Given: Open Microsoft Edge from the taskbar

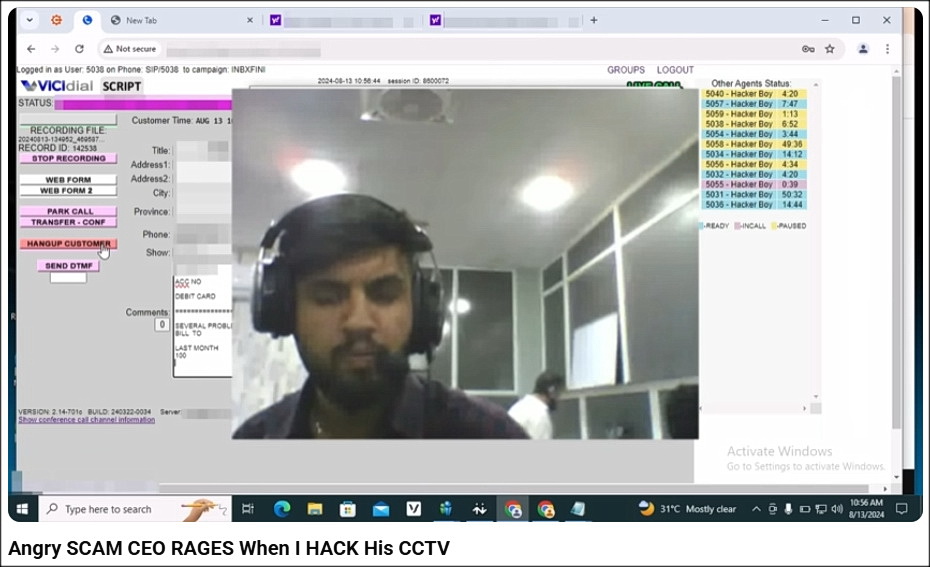Looking at the screenshot, I should (282, 509).
